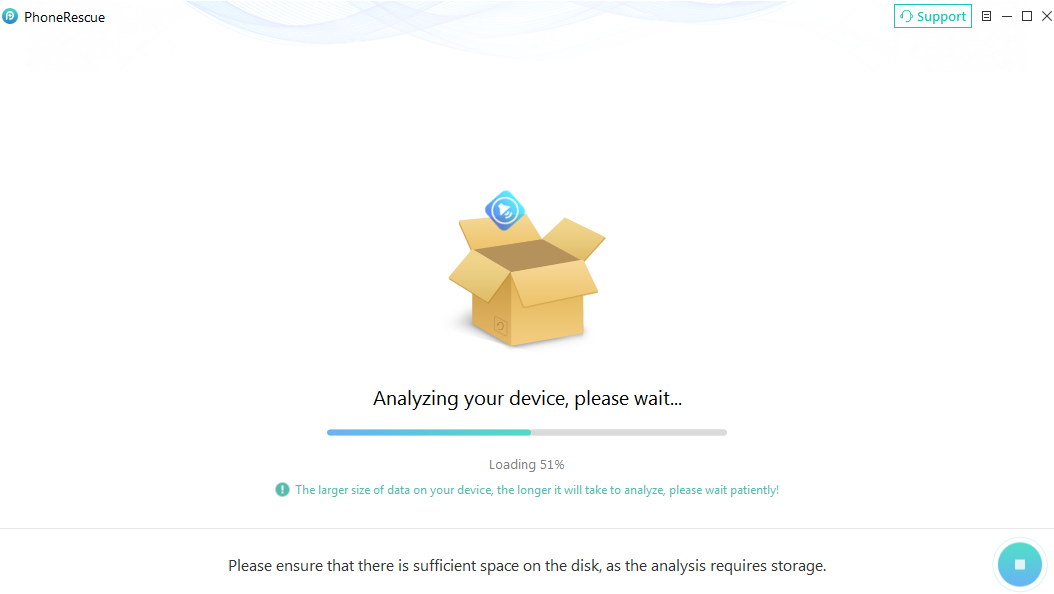Viewport: 1054px width, 594px height.
Task: Select the "Loading 51%" status text
Action: pos(526,464)
